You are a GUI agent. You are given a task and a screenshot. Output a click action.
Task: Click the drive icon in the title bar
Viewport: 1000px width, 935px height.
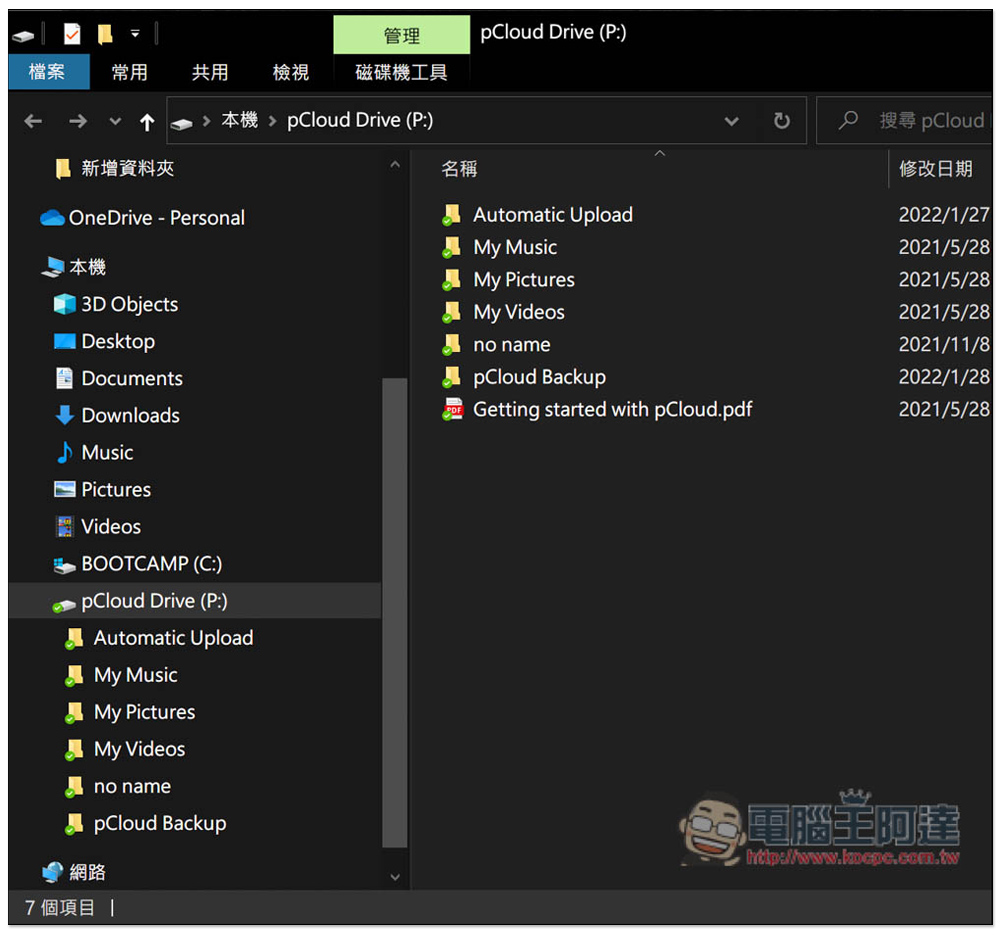22,35
